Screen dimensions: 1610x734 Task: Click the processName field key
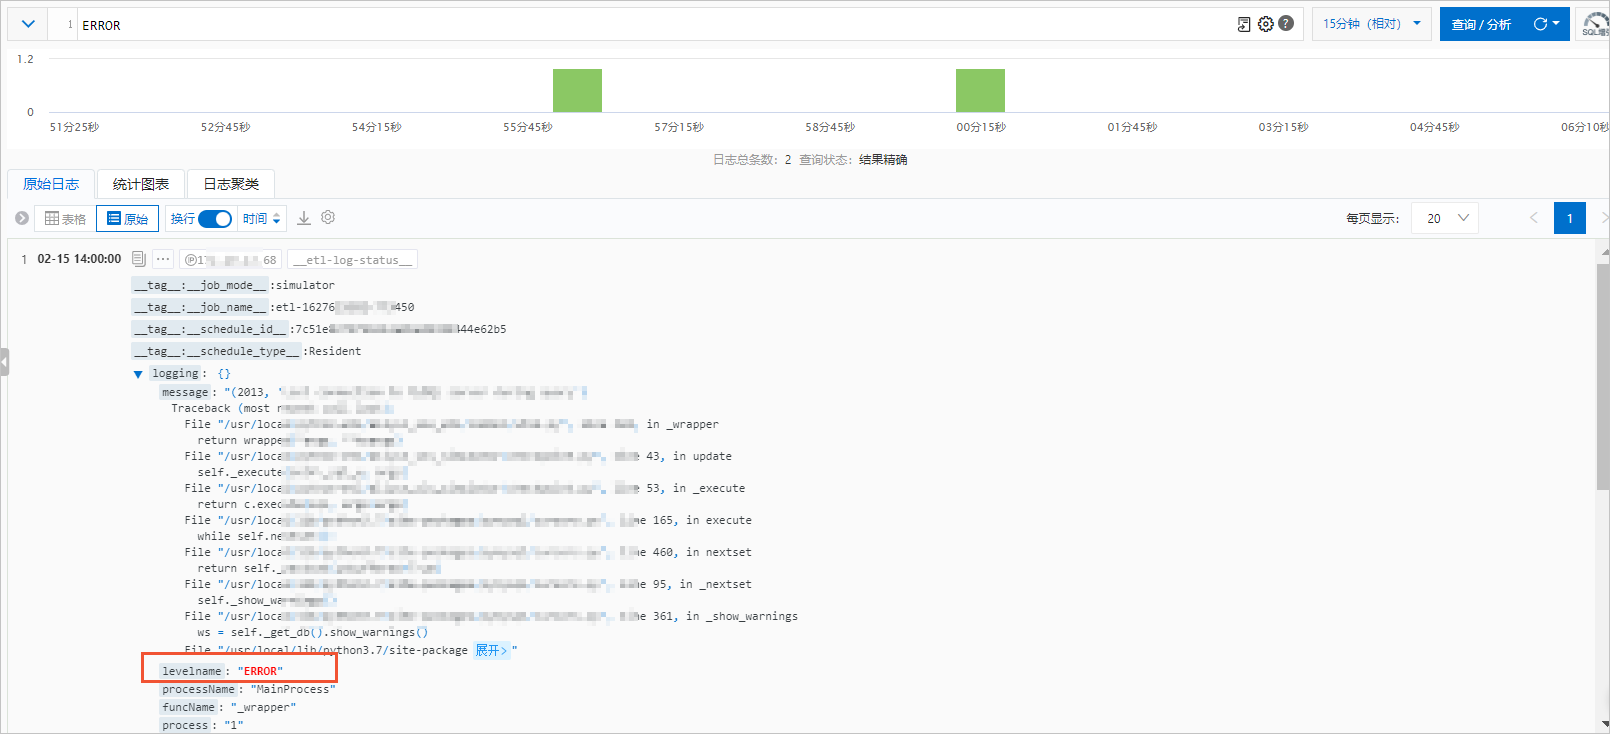(198, 689)
